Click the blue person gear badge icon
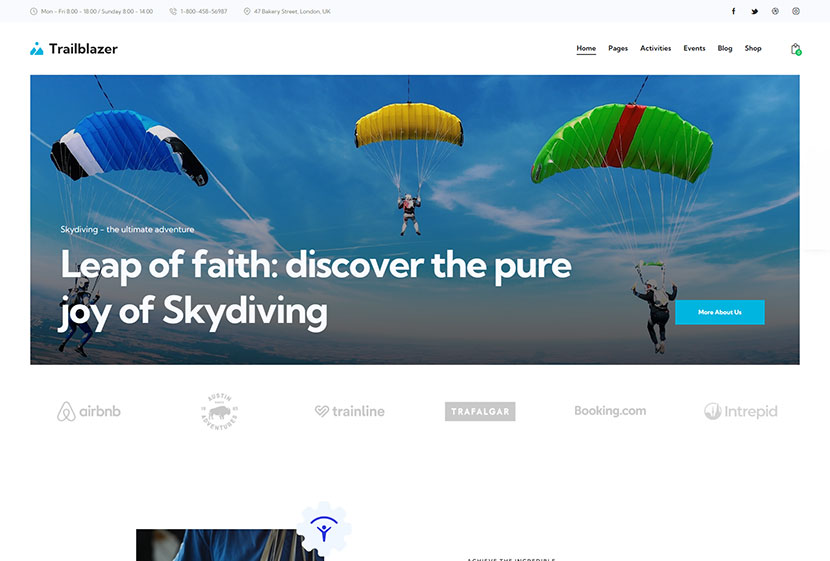Image resolution: width=830 pixels, height=561 pixels. click(x=324, y=529)
